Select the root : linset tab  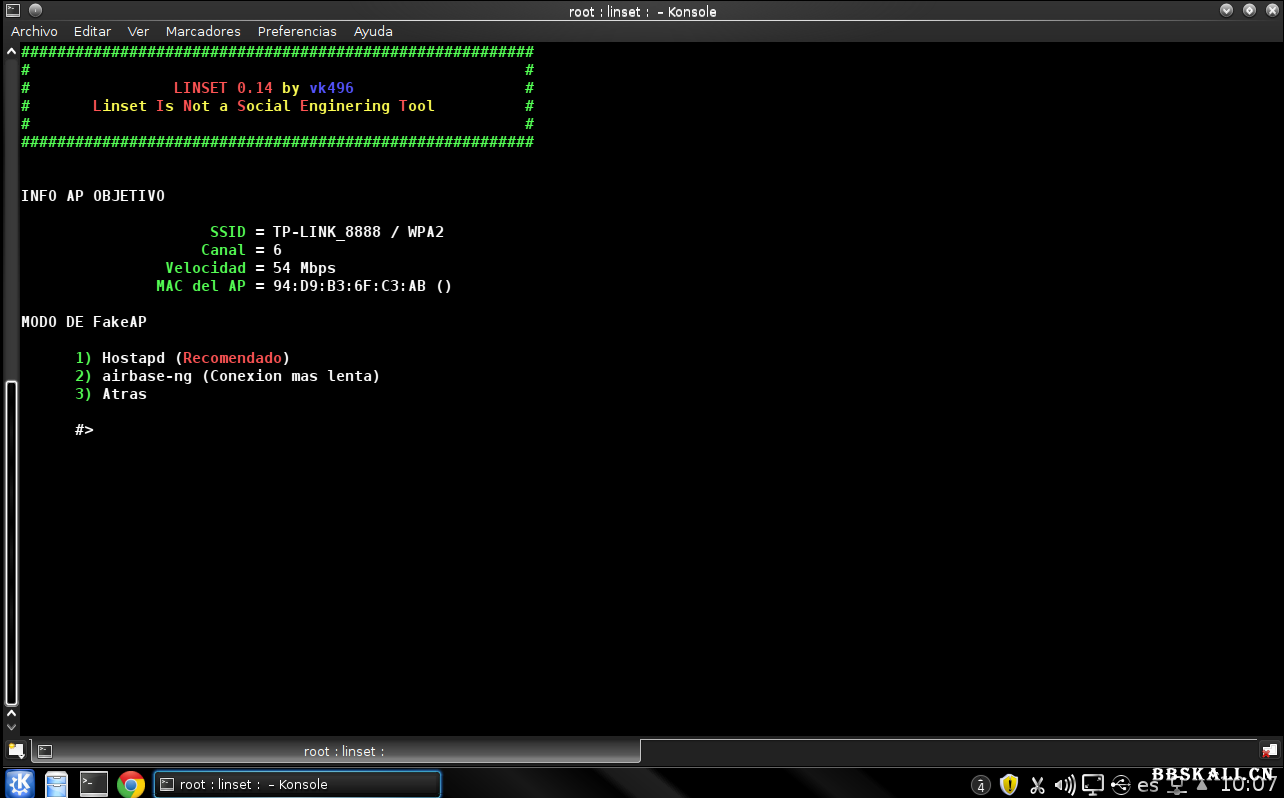coord(340,751)
